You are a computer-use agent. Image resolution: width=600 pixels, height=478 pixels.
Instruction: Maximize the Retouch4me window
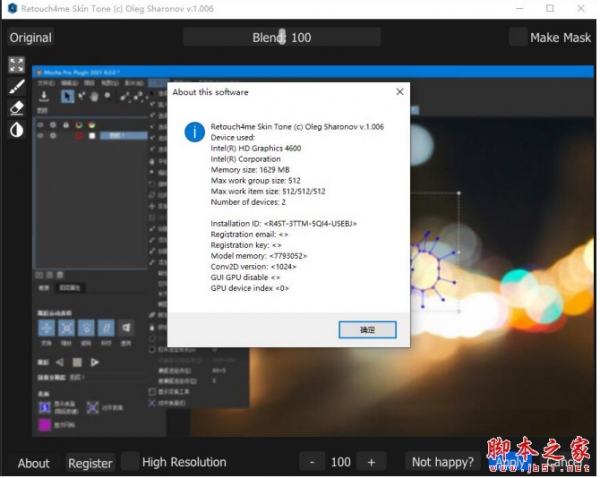[550, 8]
